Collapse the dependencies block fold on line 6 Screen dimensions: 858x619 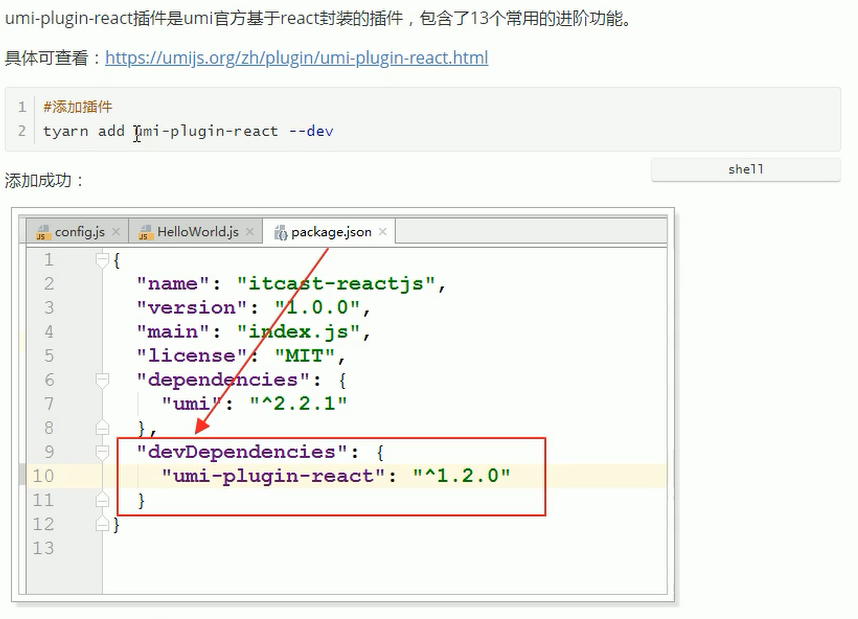pos(102,379)
